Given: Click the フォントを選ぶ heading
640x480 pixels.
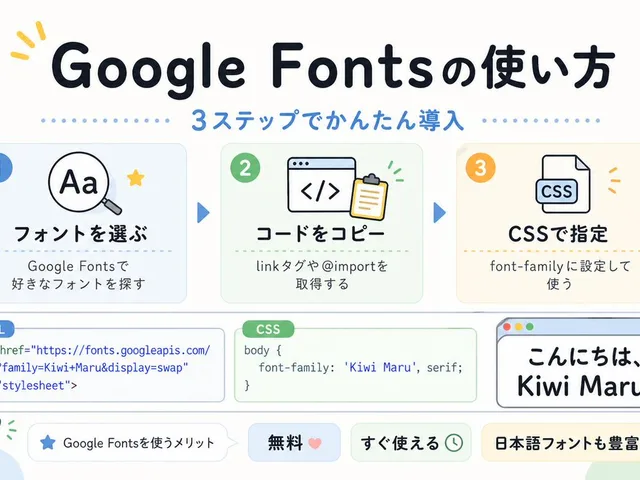Looking at the screenshot, I should tap(81, 233).
